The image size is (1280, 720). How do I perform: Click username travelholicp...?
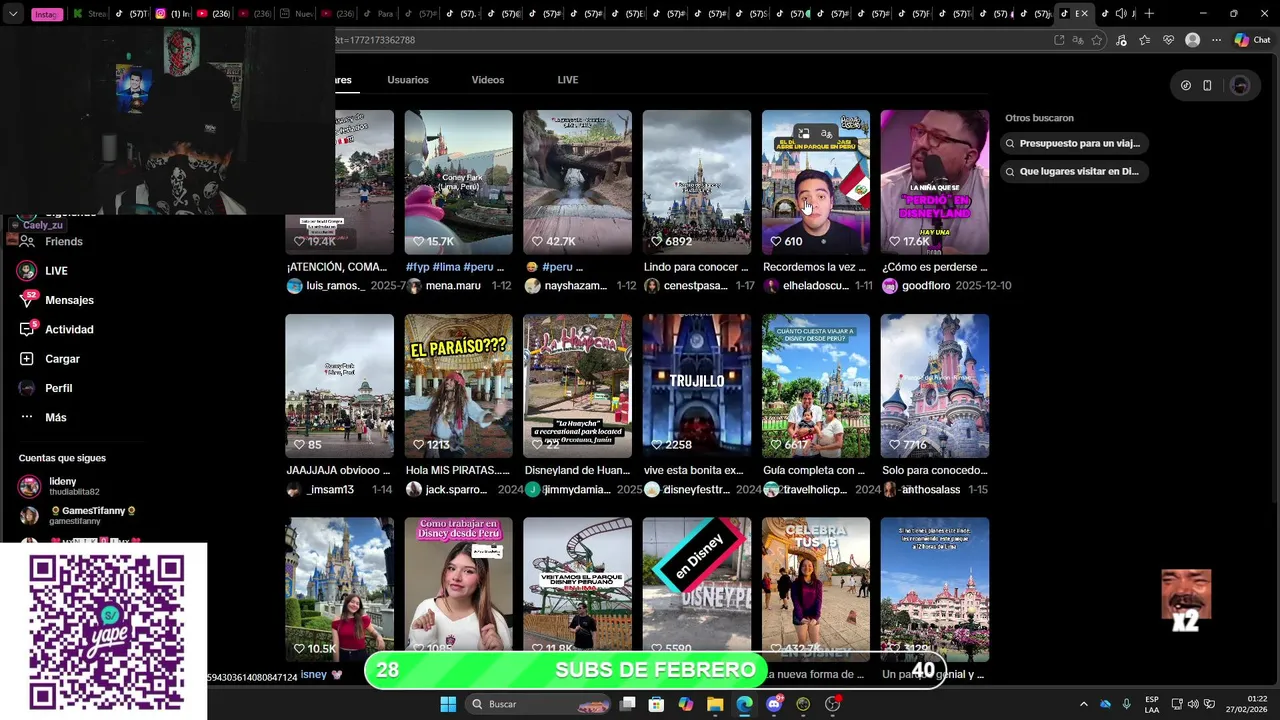815,490
